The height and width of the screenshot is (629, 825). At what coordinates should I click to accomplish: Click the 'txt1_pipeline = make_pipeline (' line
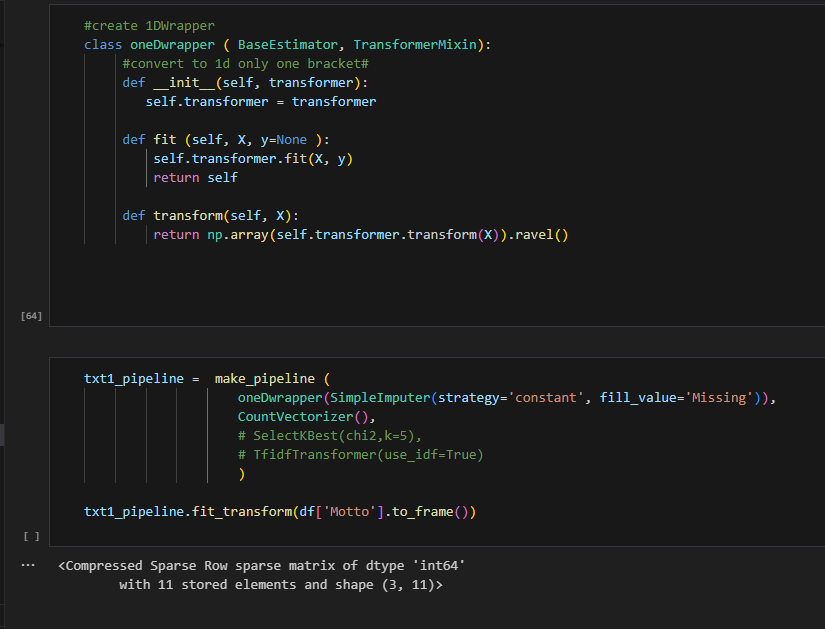(x=207, y=378)
